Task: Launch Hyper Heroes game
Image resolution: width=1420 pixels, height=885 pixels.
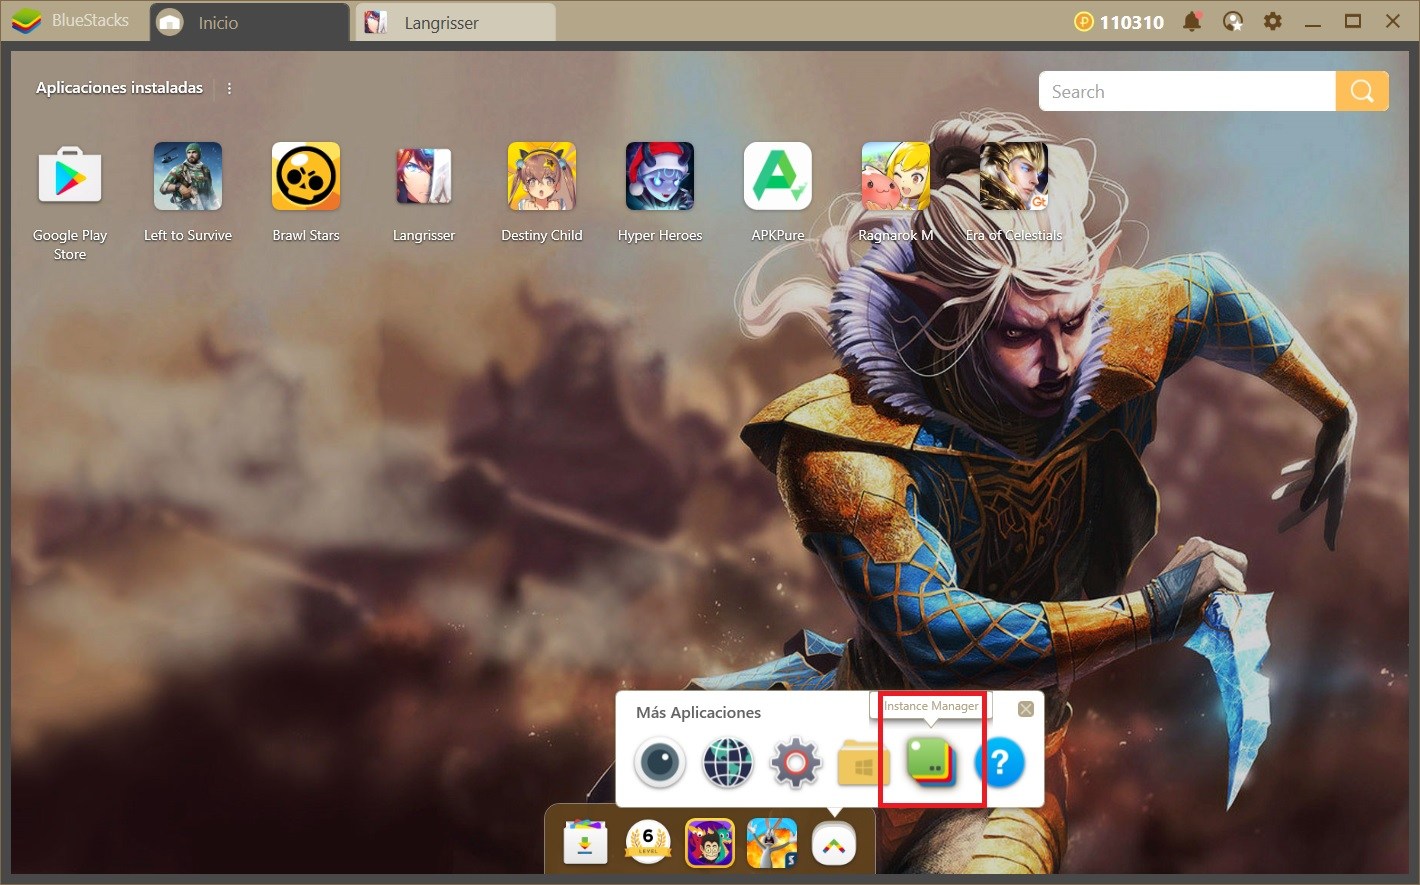Action: tap(660, 177)
